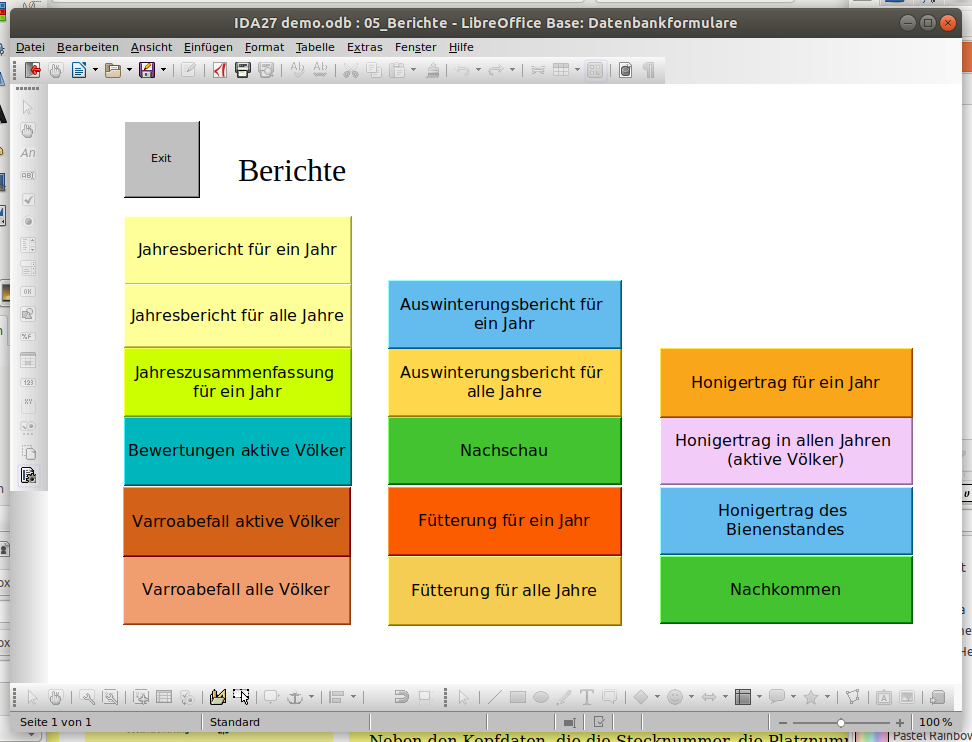This screenshot has width=972, height=742.
Task: Open the Redo history dropdown arrow
Action: click(512, 70)
